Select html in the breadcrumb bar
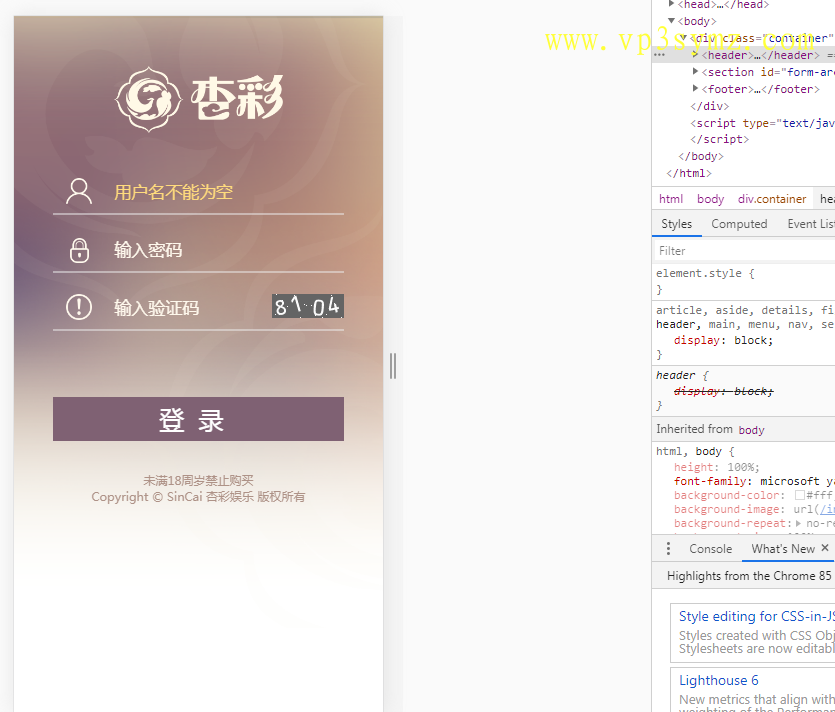The height and width of the screenshot is (712, 835). [x=671, y=199]
